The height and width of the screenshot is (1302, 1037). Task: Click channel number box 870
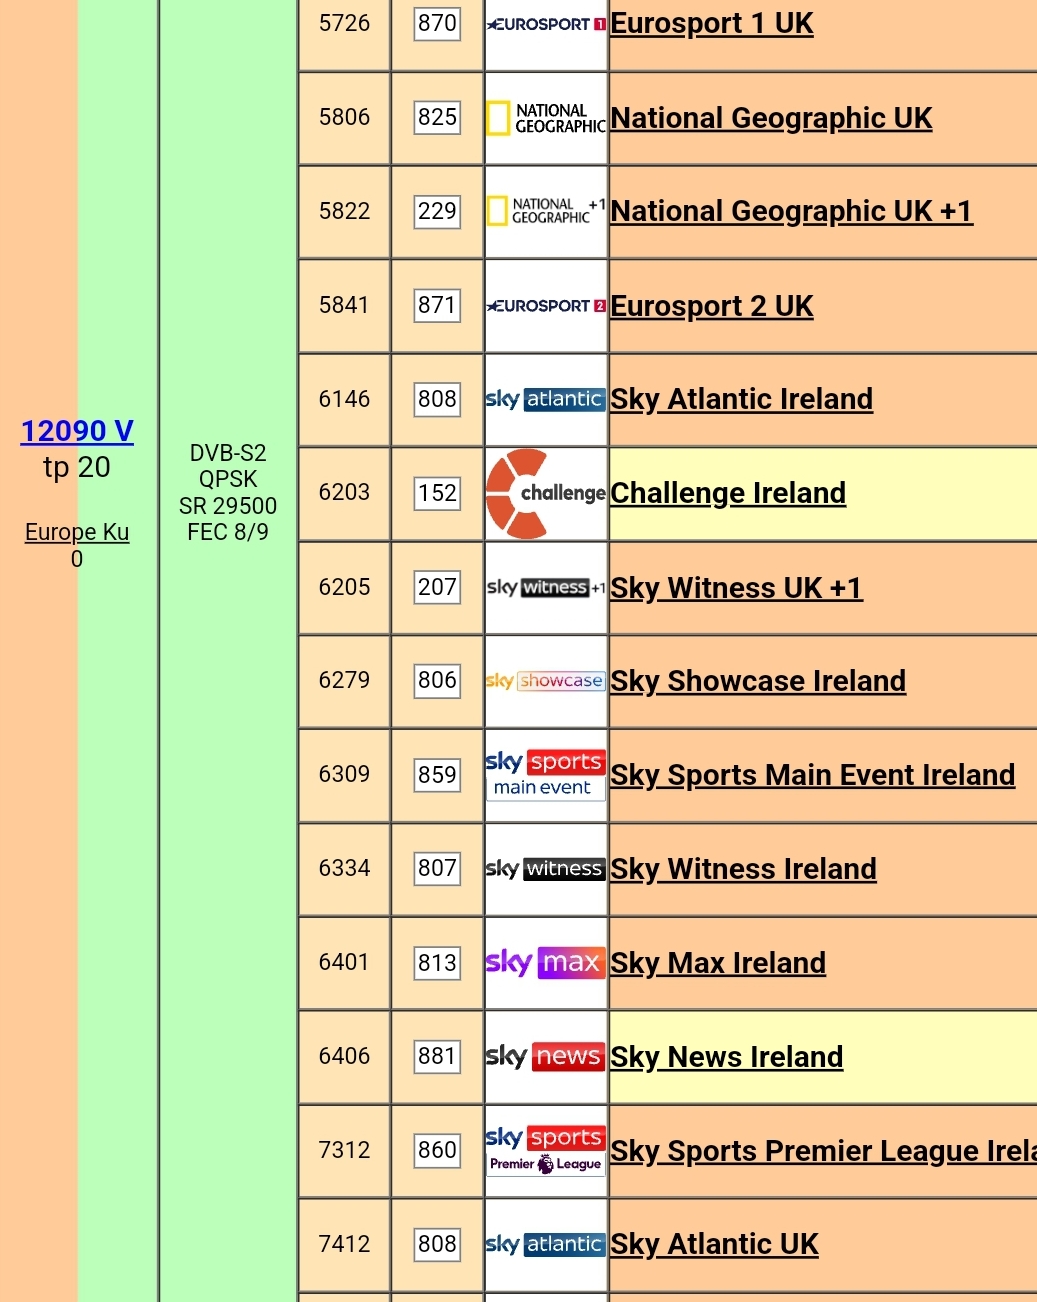pos(437,23)
